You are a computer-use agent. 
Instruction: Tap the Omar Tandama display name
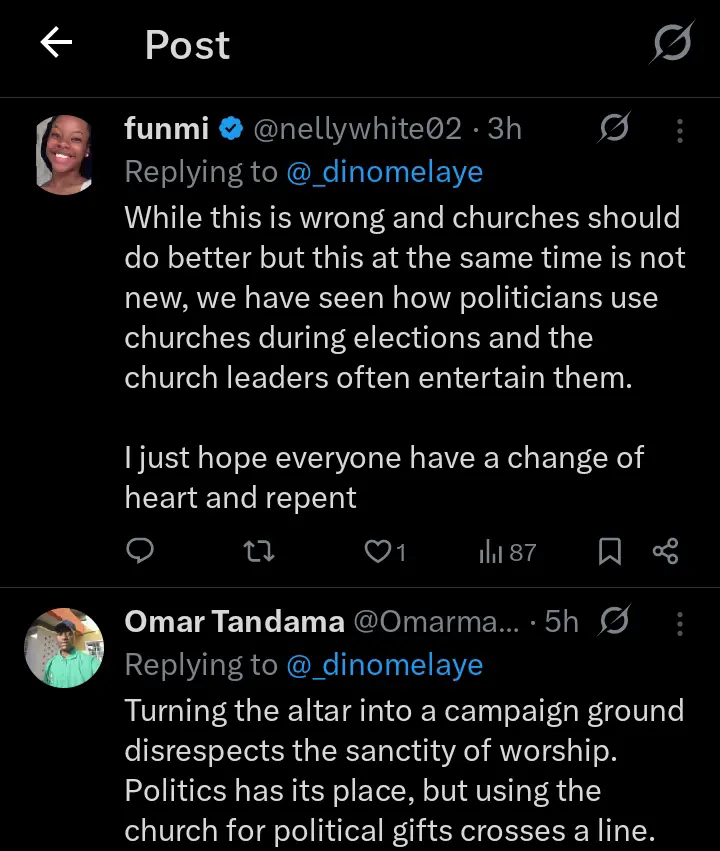click(234, 622)
